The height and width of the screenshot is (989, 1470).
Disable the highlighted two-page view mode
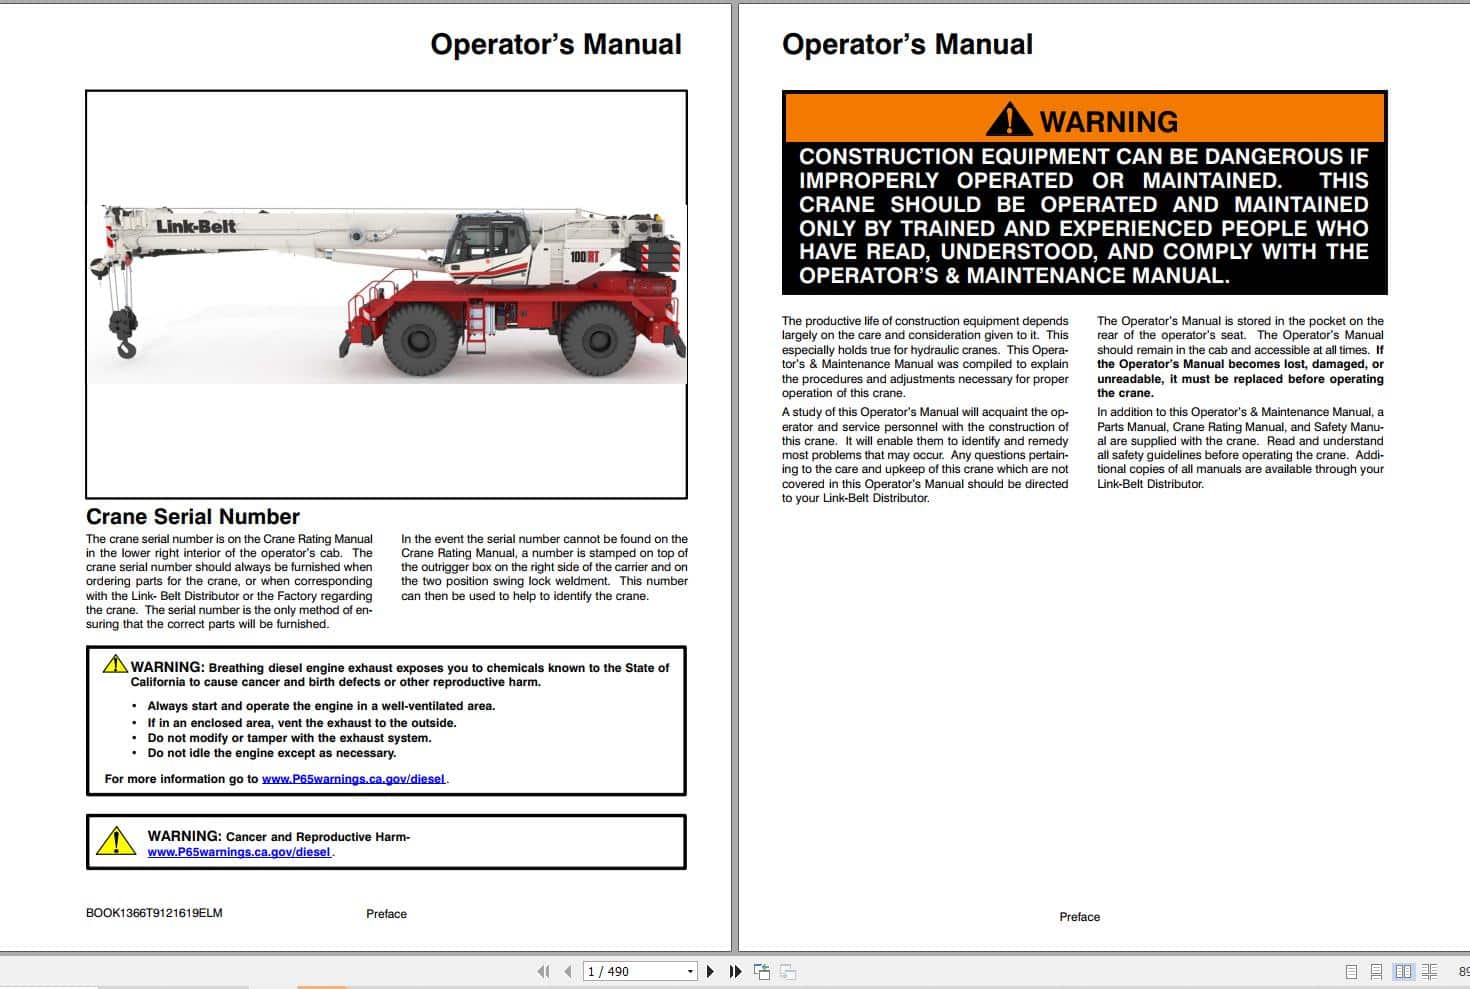[x=1402, y=970]
